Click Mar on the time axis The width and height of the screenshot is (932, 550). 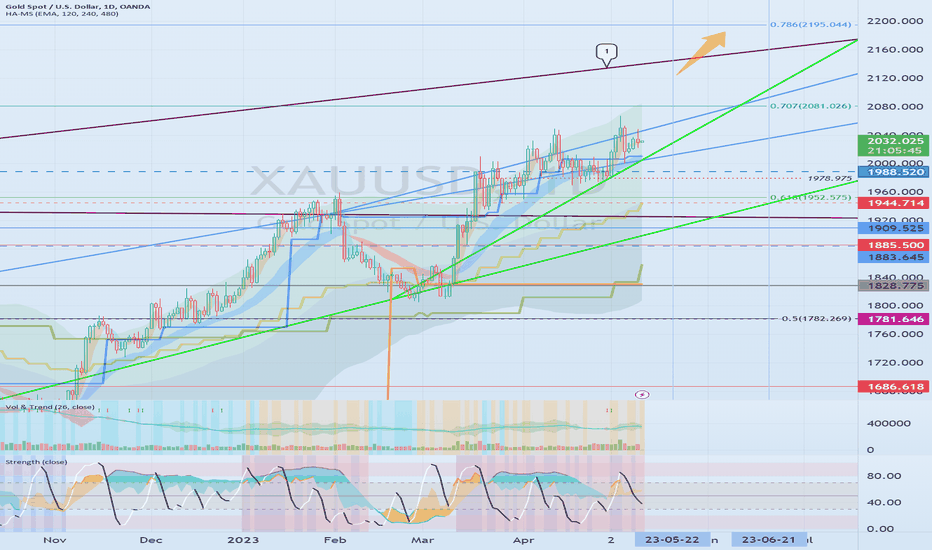point(423,540)
